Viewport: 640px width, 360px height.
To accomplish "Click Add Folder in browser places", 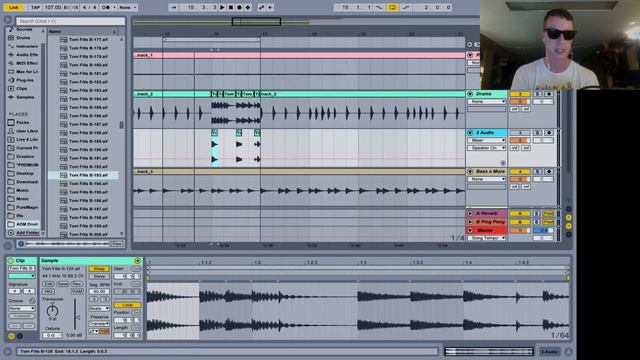I will [x=27, y=233].
